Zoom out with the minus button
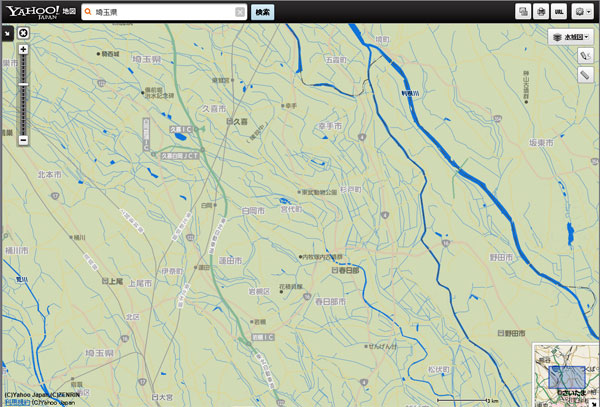 (x=23, y=140)
